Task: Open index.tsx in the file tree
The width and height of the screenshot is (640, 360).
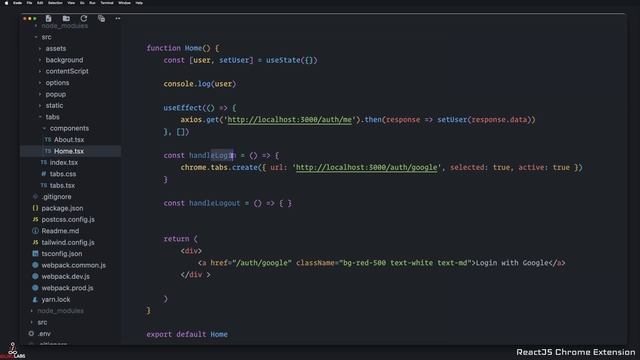Action: coord(64,162)
